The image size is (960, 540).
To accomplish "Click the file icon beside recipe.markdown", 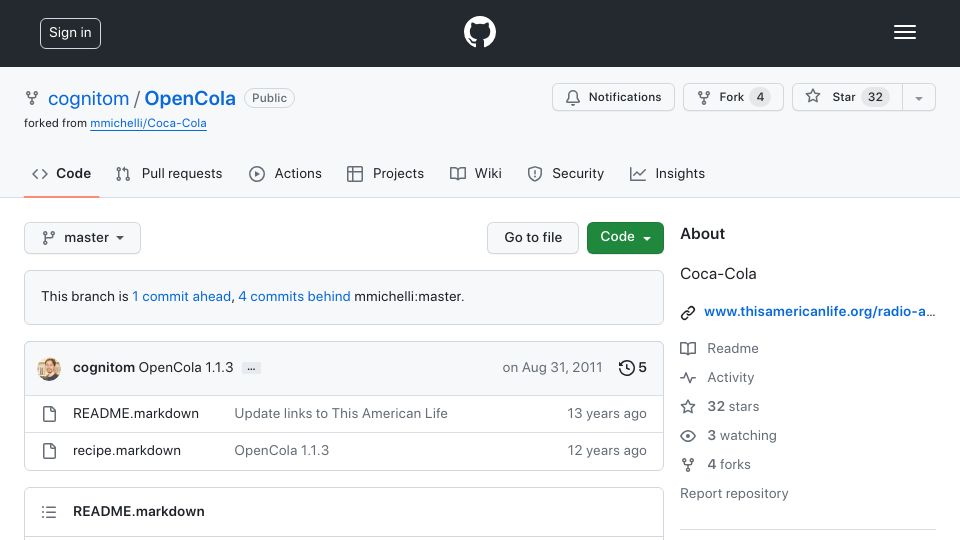I will [x=50, y=451].
